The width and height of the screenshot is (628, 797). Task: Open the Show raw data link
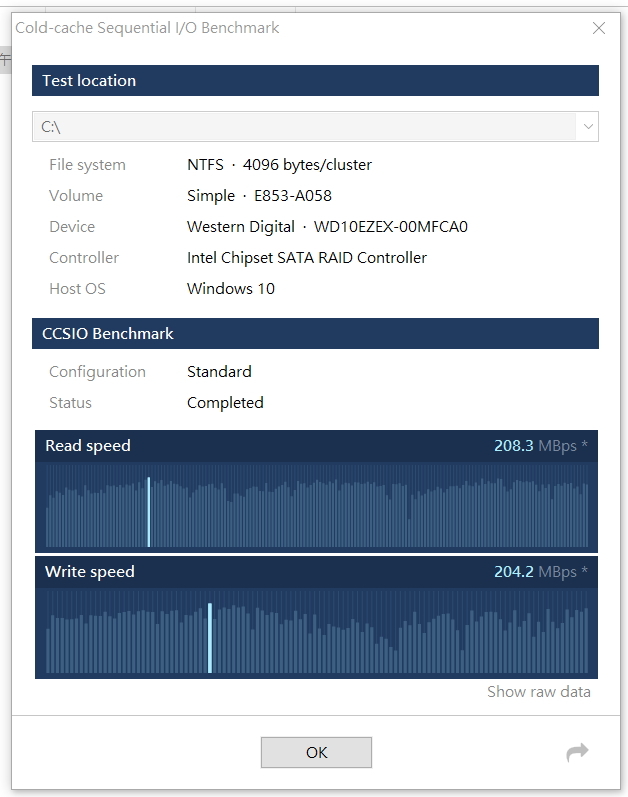tap(538, 692)
